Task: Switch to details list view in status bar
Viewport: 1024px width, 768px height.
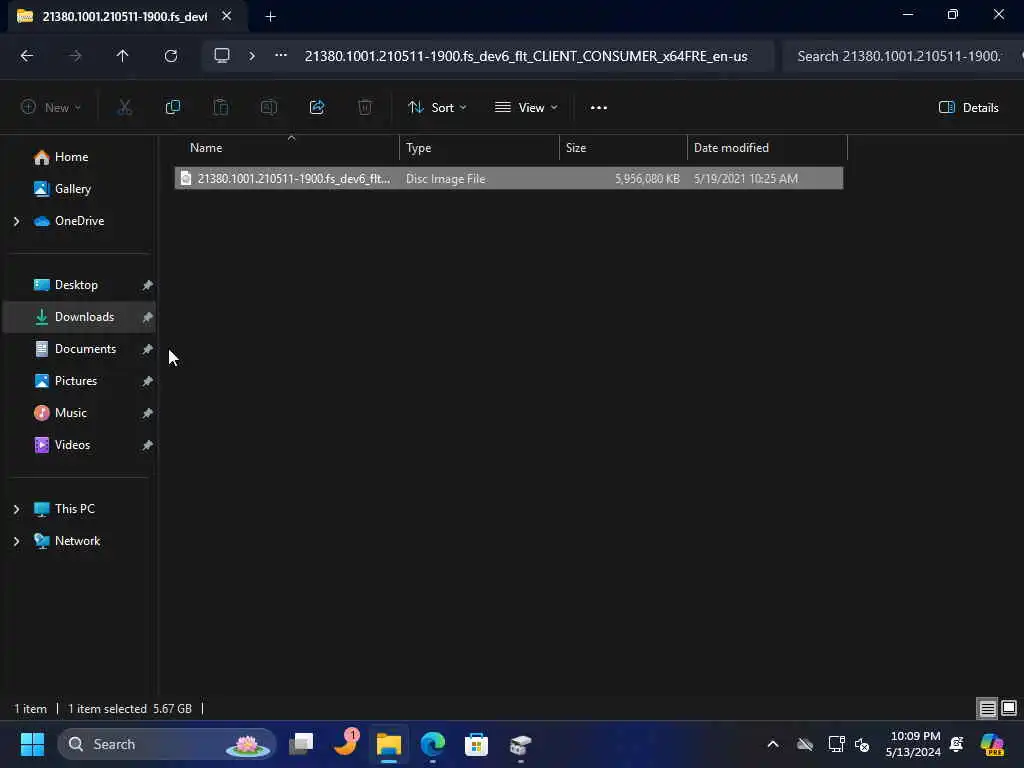Action: (987, 709)
